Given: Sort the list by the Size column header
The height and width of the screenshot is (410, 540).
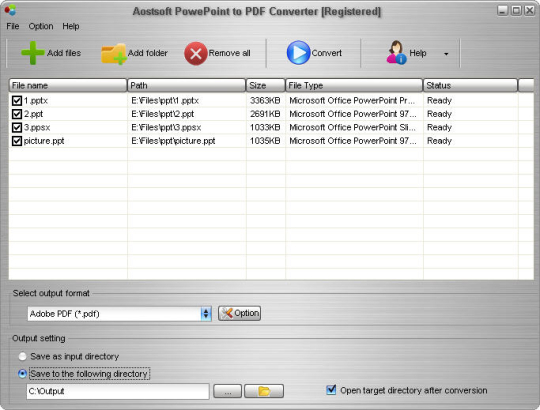Looking at the screenshot, I should point(266,85).
